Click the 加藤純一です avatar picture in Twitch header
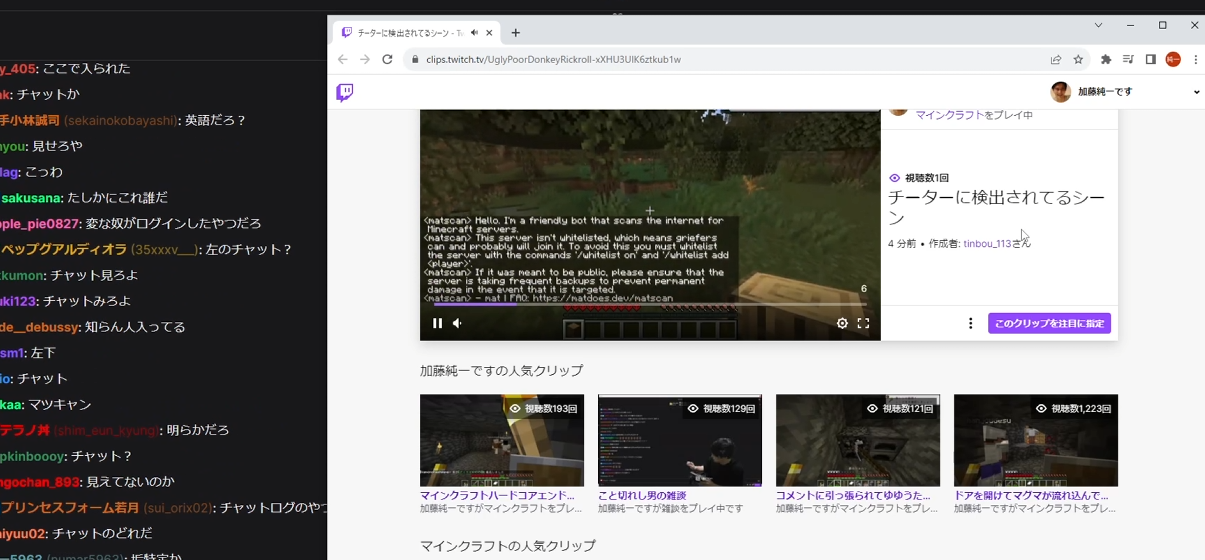Viewport: 1205px width, 560px height. click(1061, 92)
